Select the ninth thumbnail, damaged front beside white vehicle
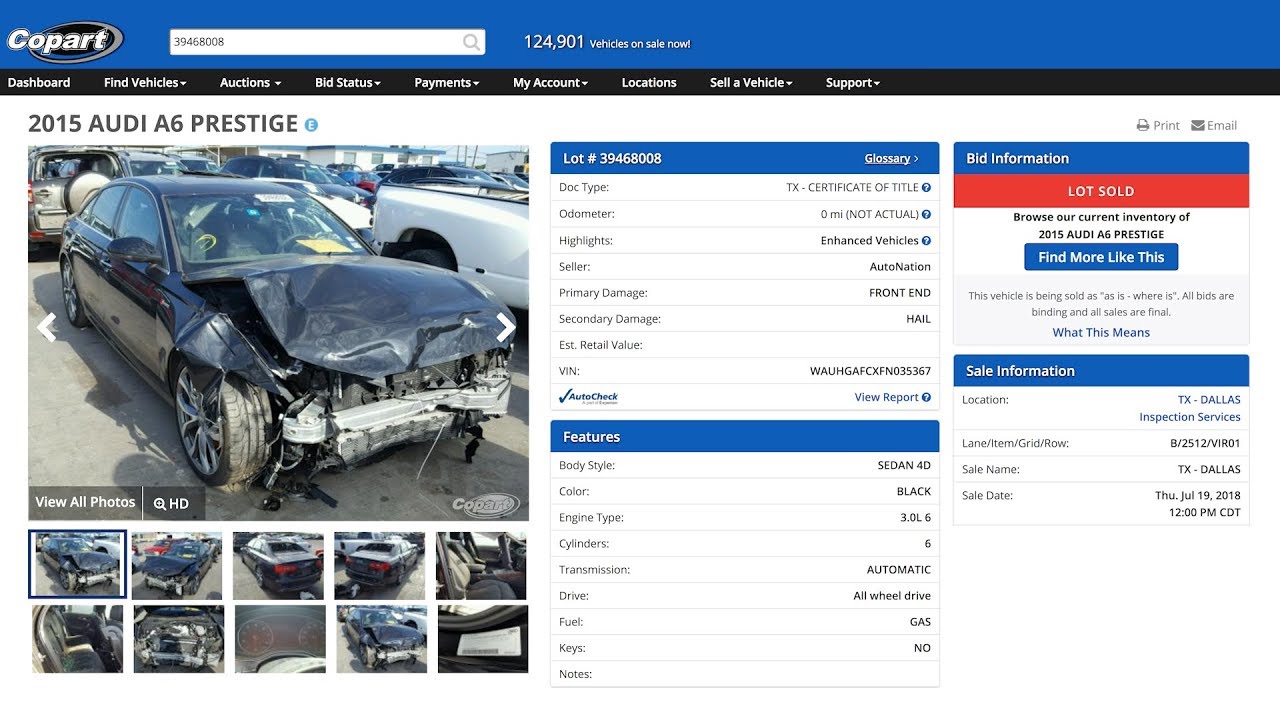The width and height of the screenshot is (1280, 720). pyautogui.click(x=382, y=639)
